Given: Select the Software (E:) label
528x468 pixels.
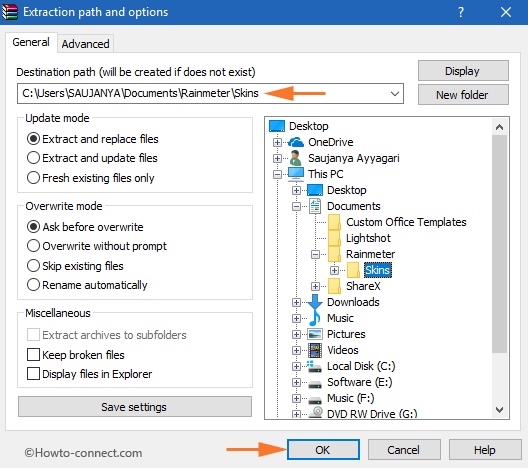Looking at the screenshot, I should tap(360, 382).
